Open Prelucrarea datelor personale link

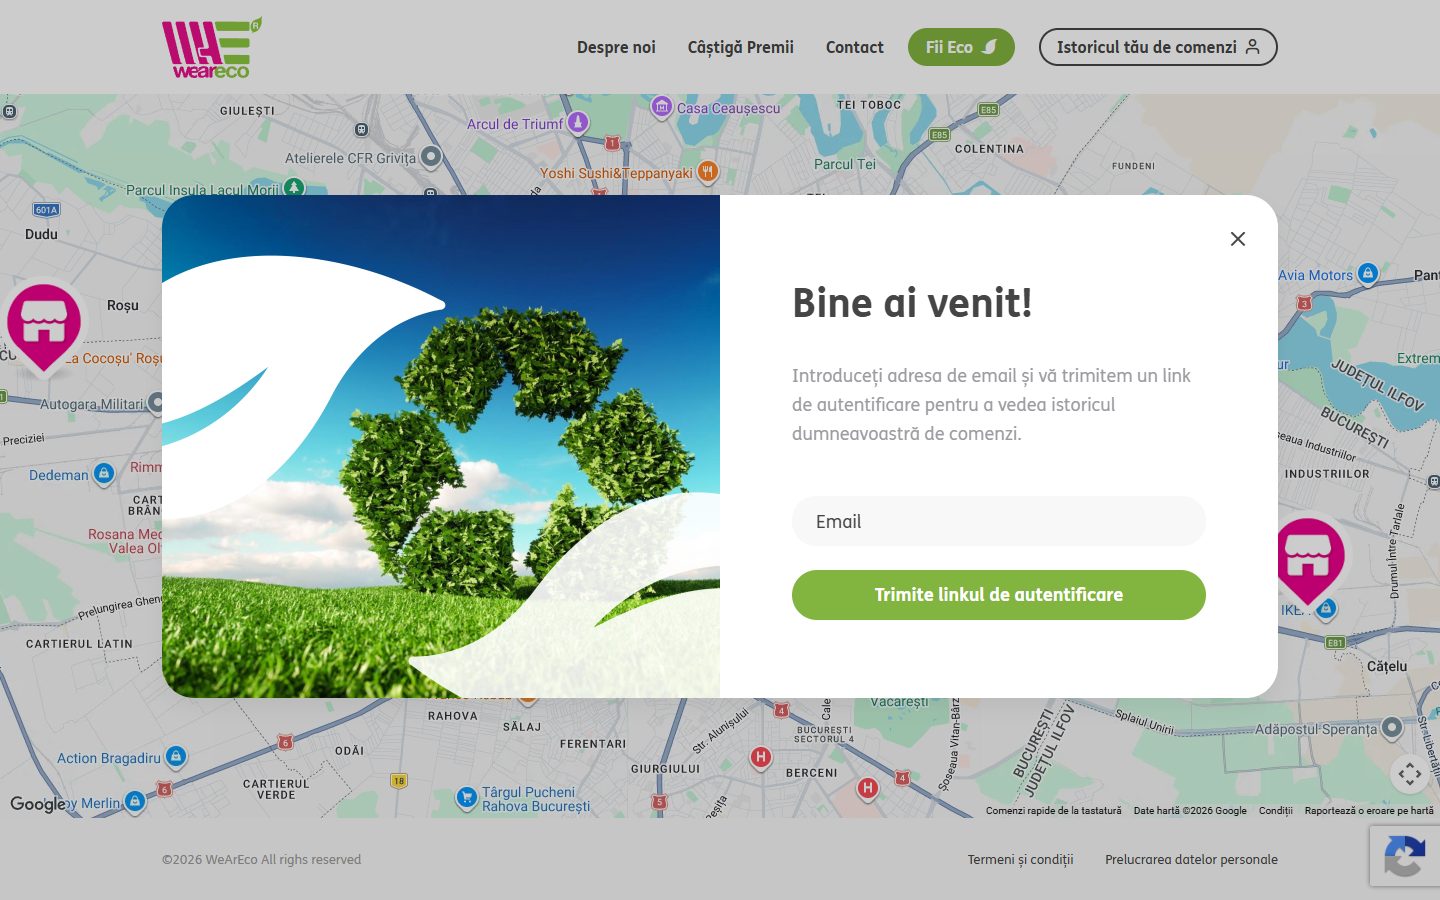1191,859
